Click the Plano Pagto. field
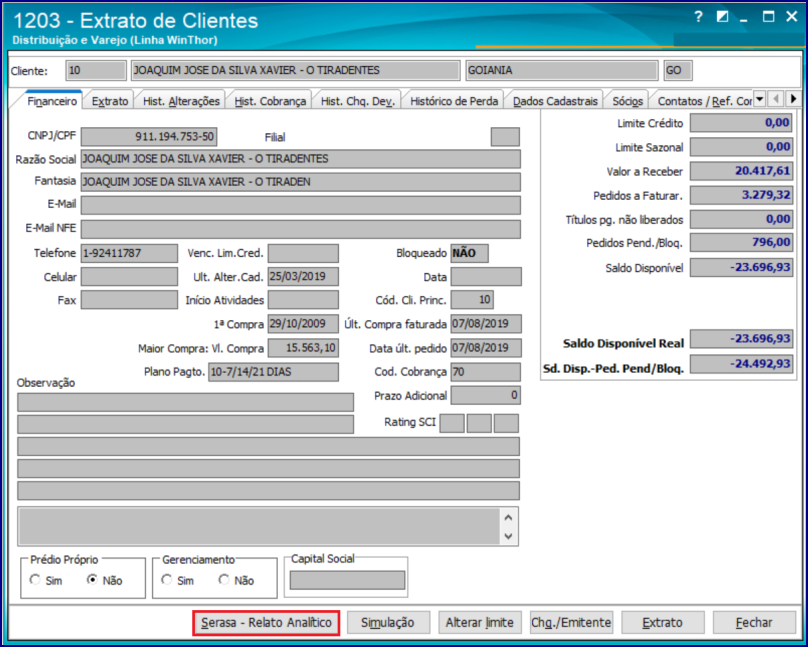The image size is (808, 647). pyautogui.click(x=273, y=372)
